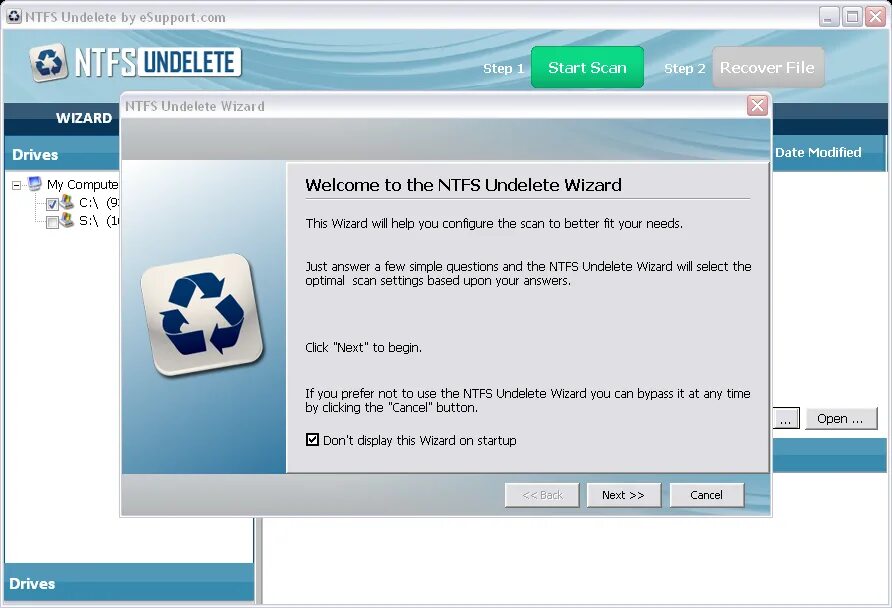Viewport: 892px width, 608px height.
Task: Click the Step 2 label
Action: (685, 68)
